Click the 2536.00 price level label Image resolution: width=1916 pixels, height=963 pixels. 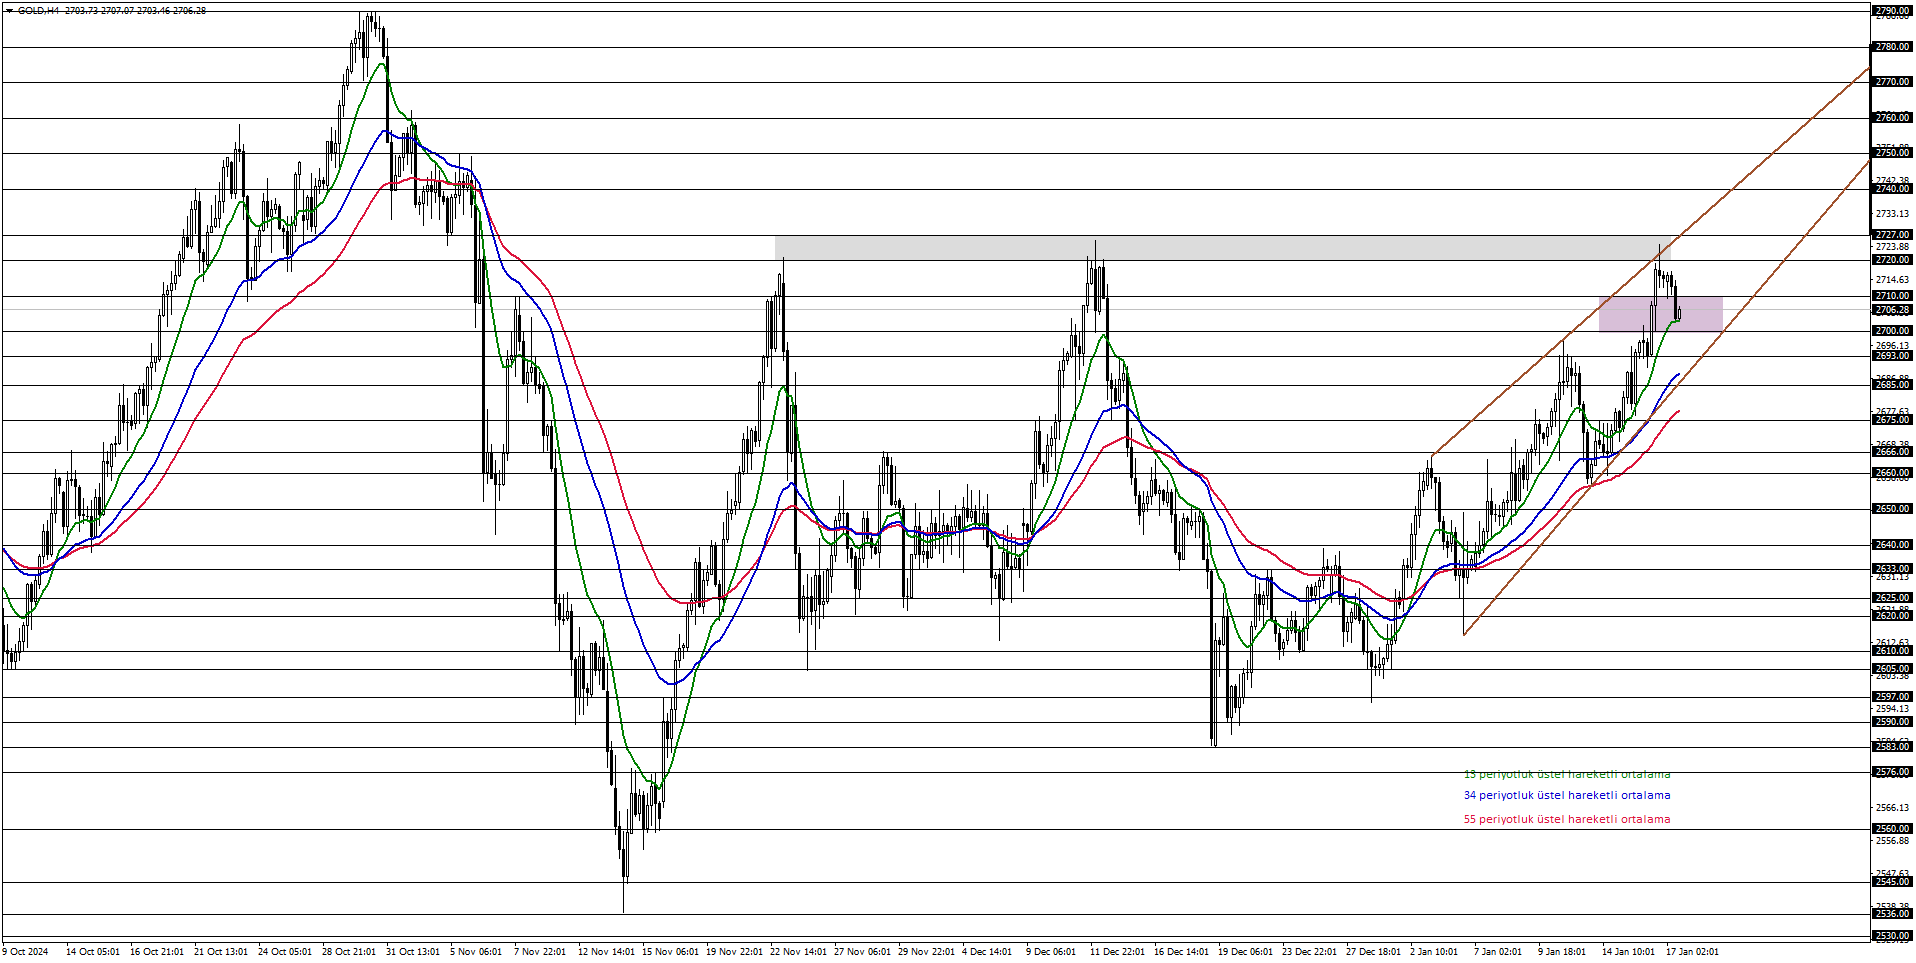pyautogui.click(x=1893, y=914)
